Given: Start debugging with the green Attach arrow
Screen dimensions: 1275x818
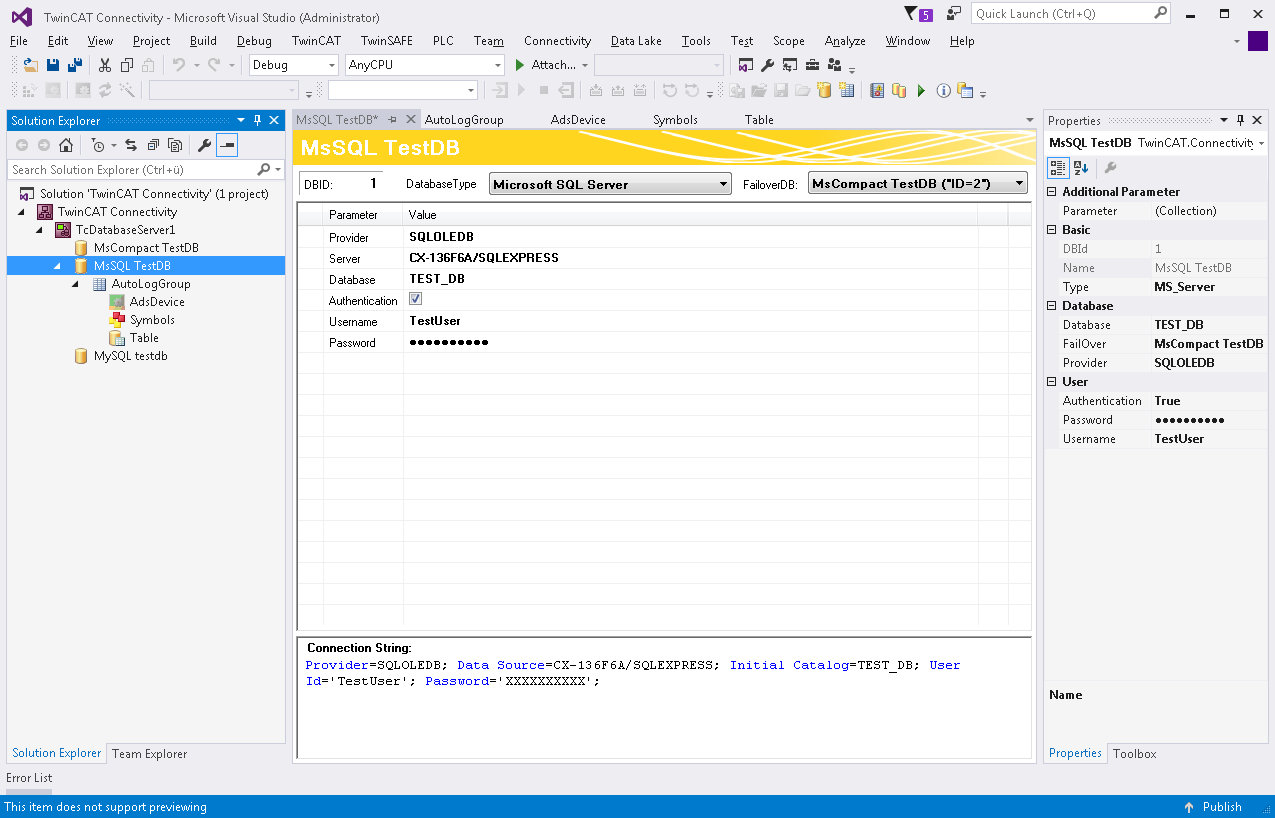Looking at the screenshot, I should click(520, 65).
